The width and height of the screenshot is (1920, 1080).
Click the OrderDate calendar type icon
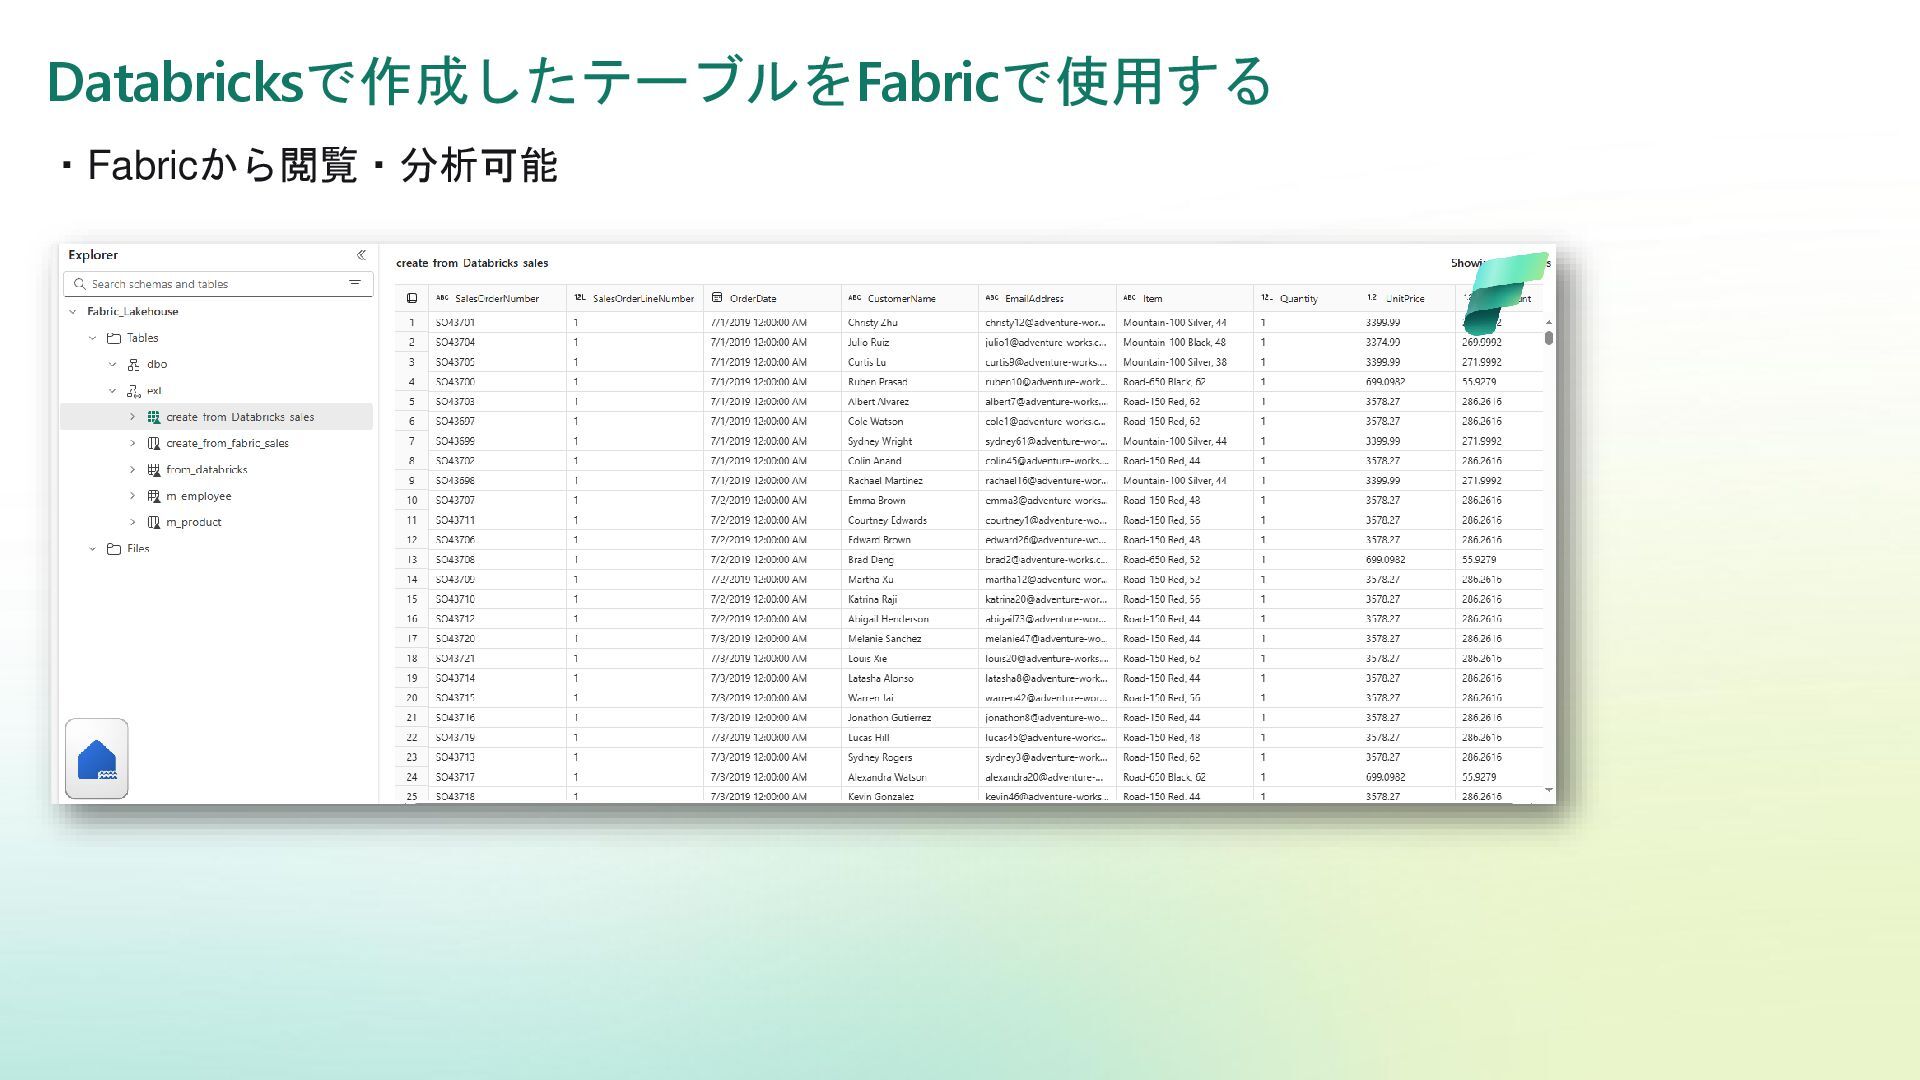pyautogui.click(x=717, y=298)
